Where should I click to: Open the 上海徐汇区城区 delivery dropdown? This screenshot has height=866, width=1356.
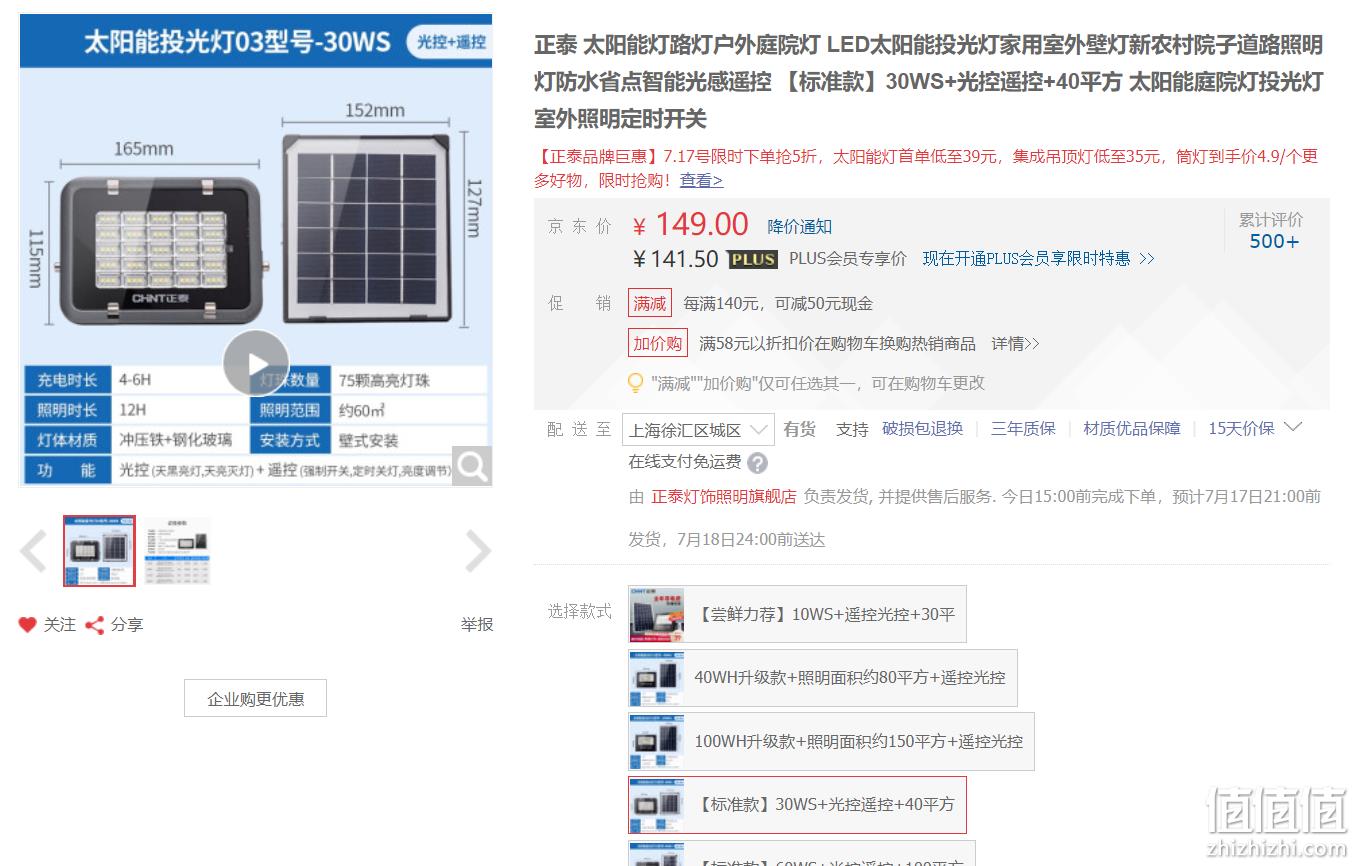coord(698,430)
